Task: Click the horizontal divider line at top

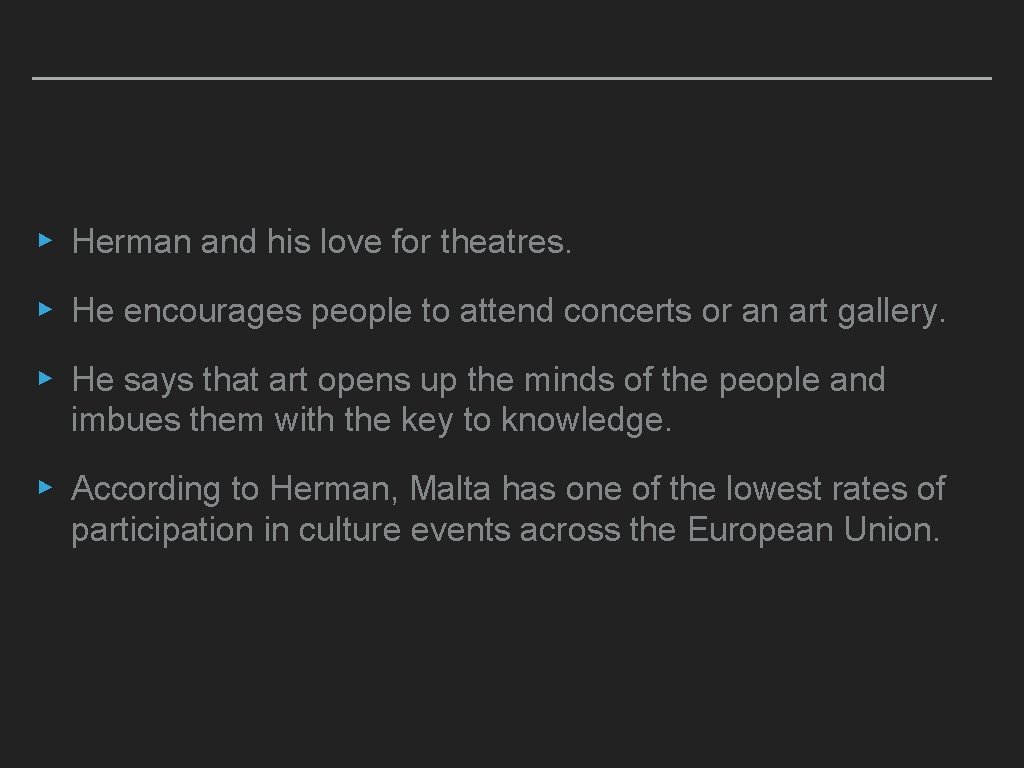Action: 512,78
